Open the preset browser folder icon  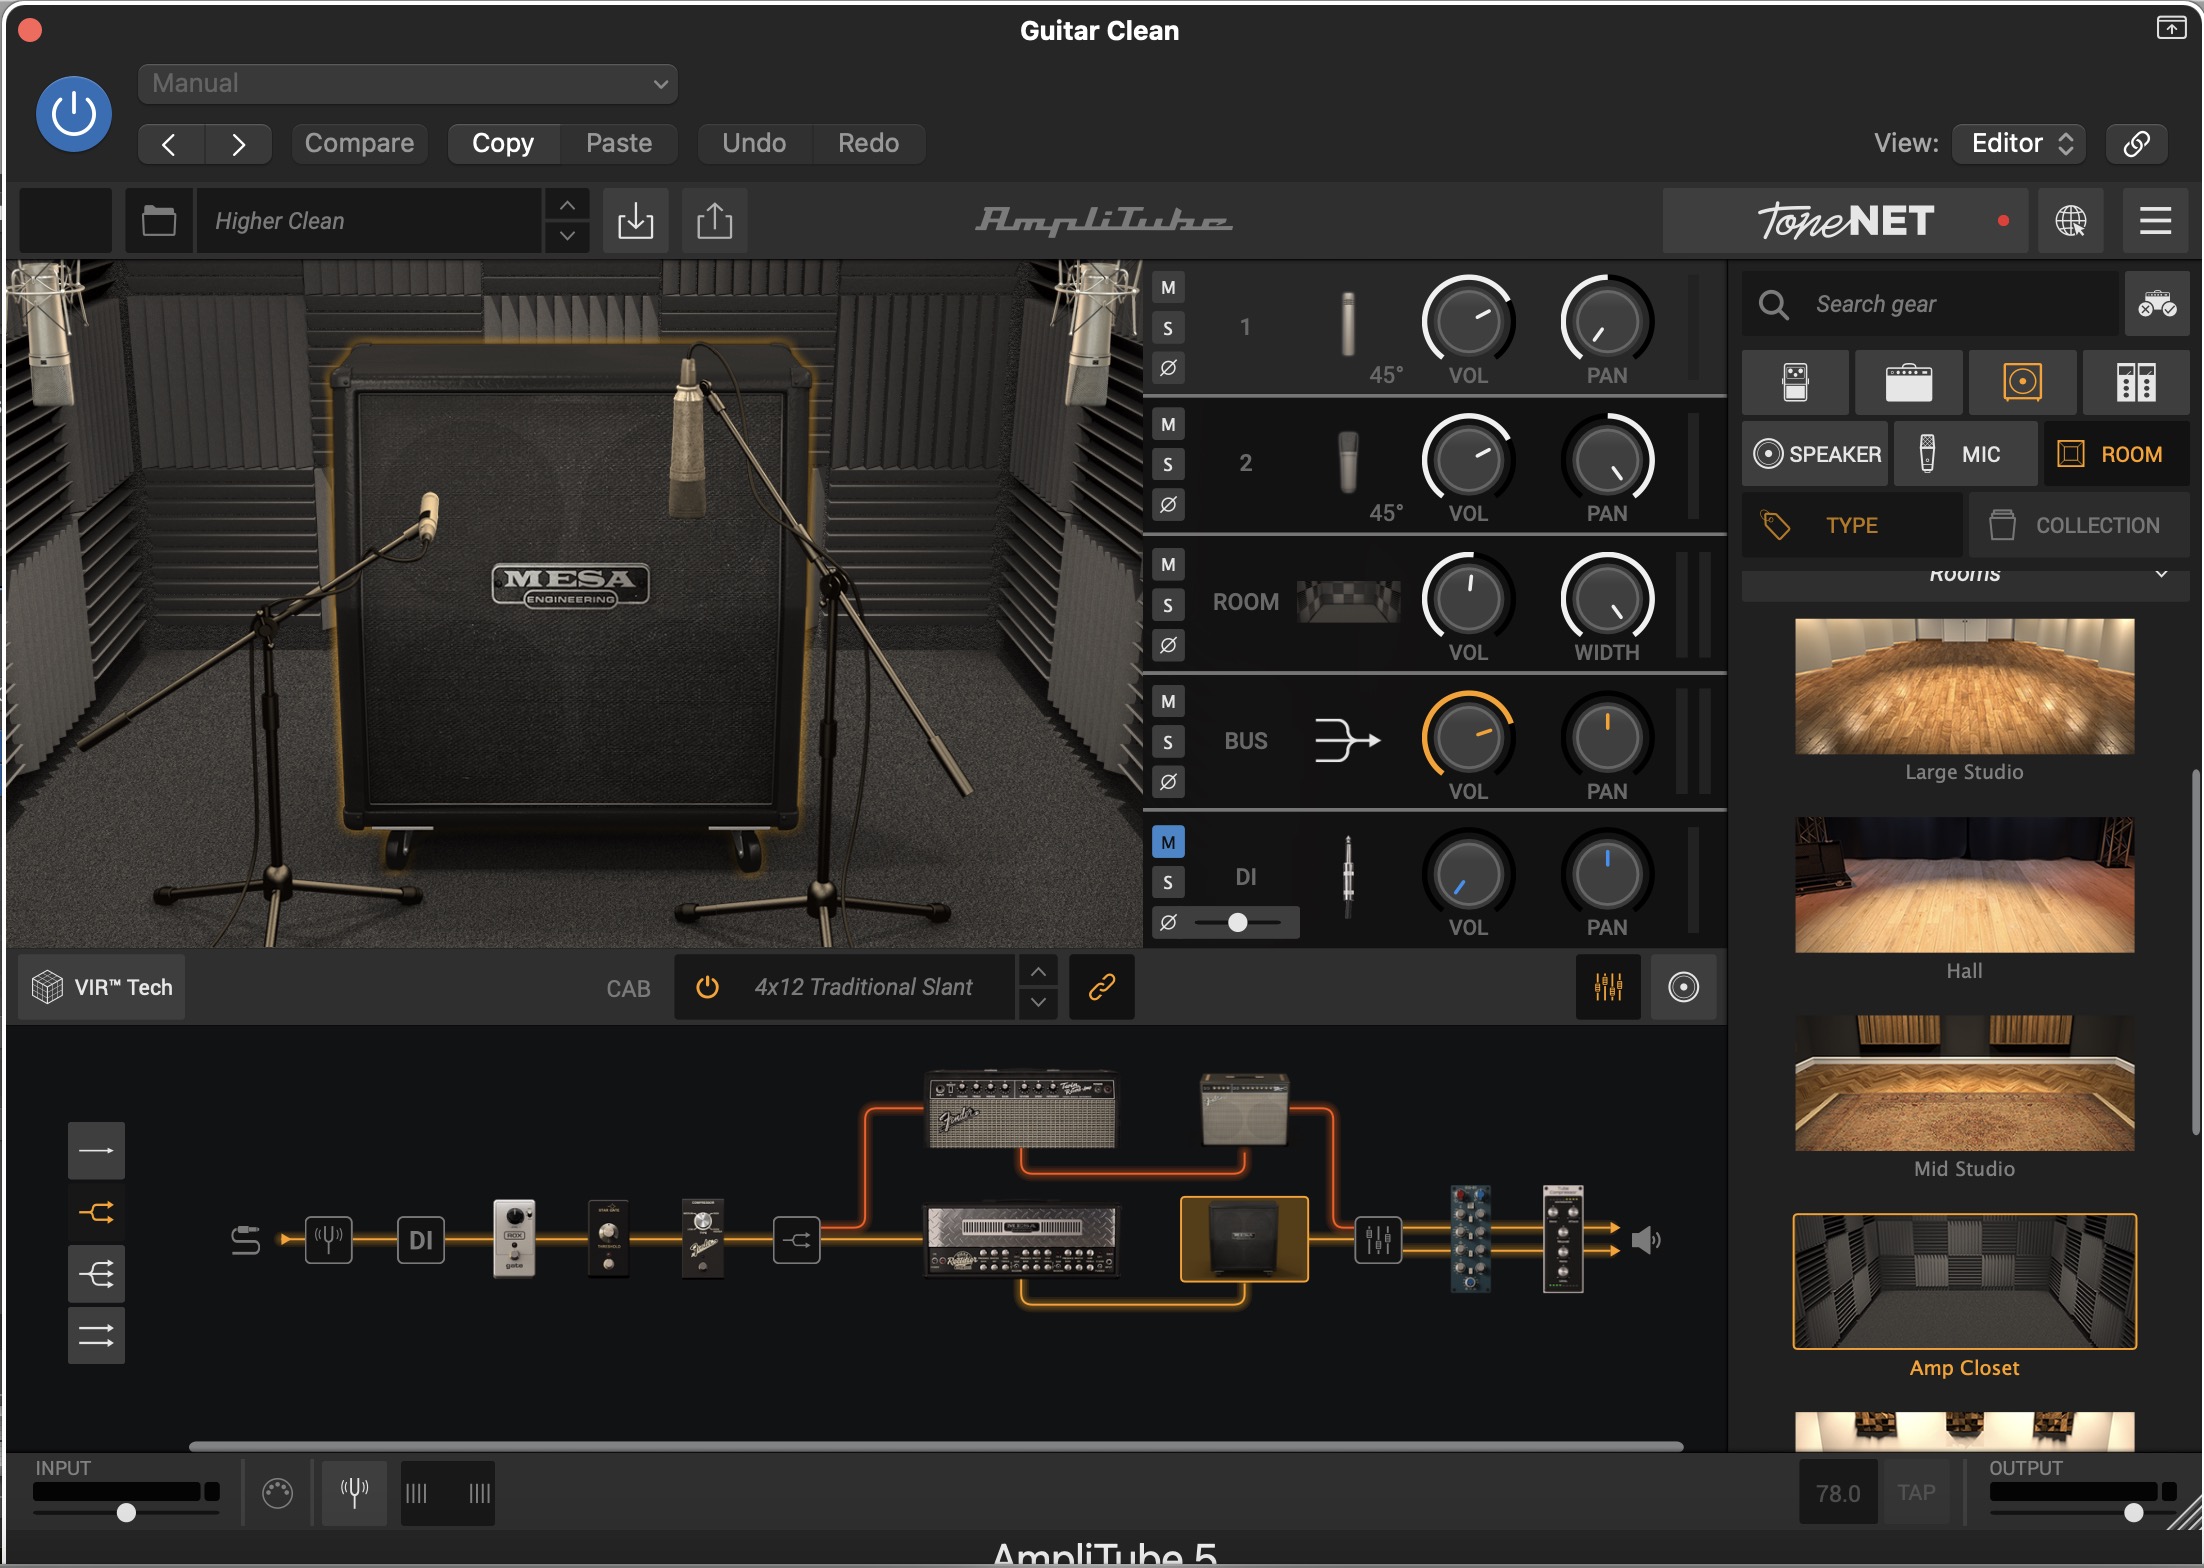point(159,220)
